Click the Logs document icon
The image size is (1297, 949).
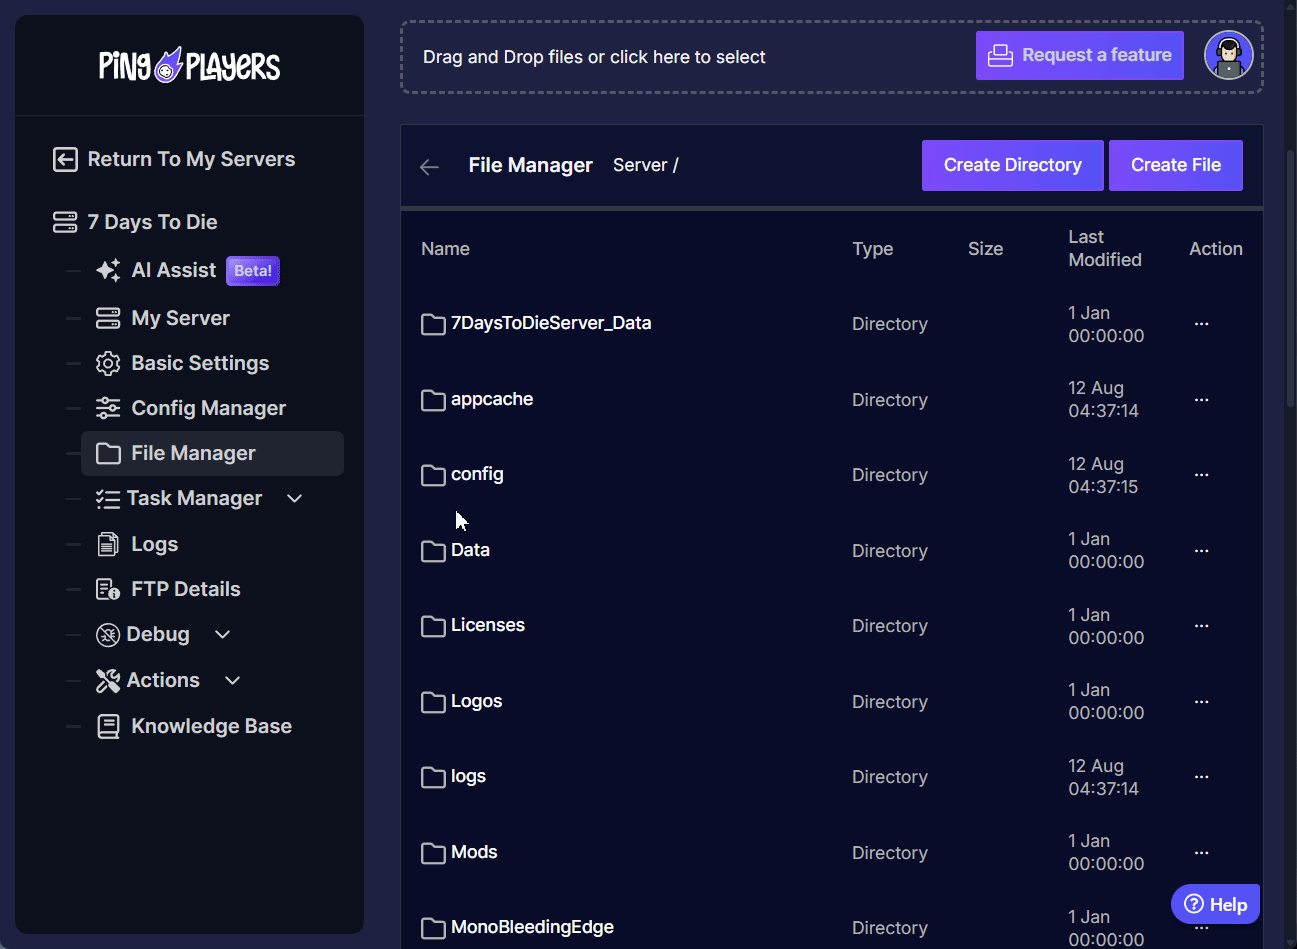[108, 544]
